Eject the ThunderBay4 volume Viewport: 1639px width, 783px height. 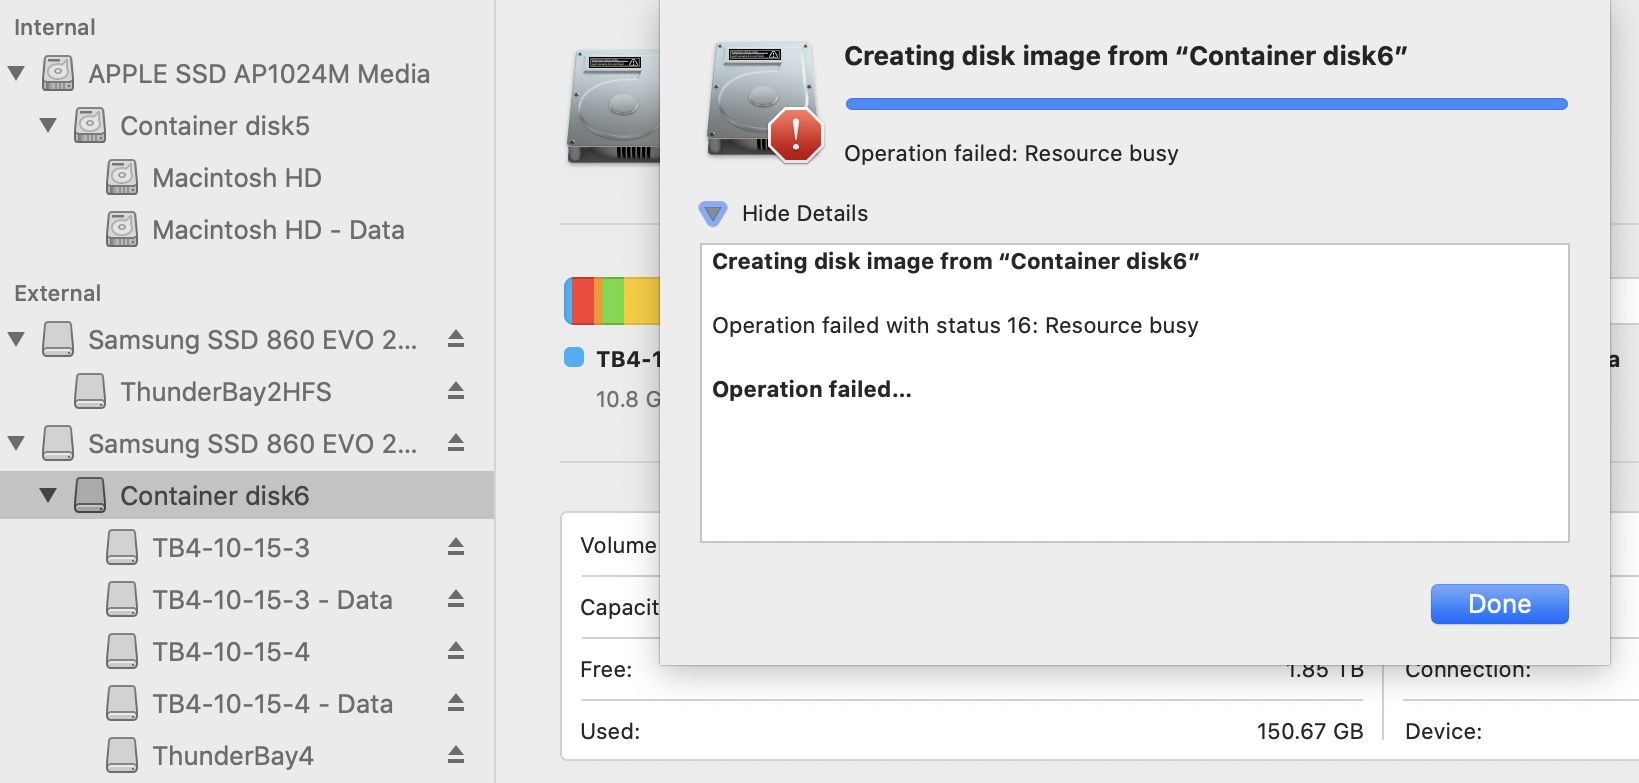pyautogui.click(x=456, y=755)
